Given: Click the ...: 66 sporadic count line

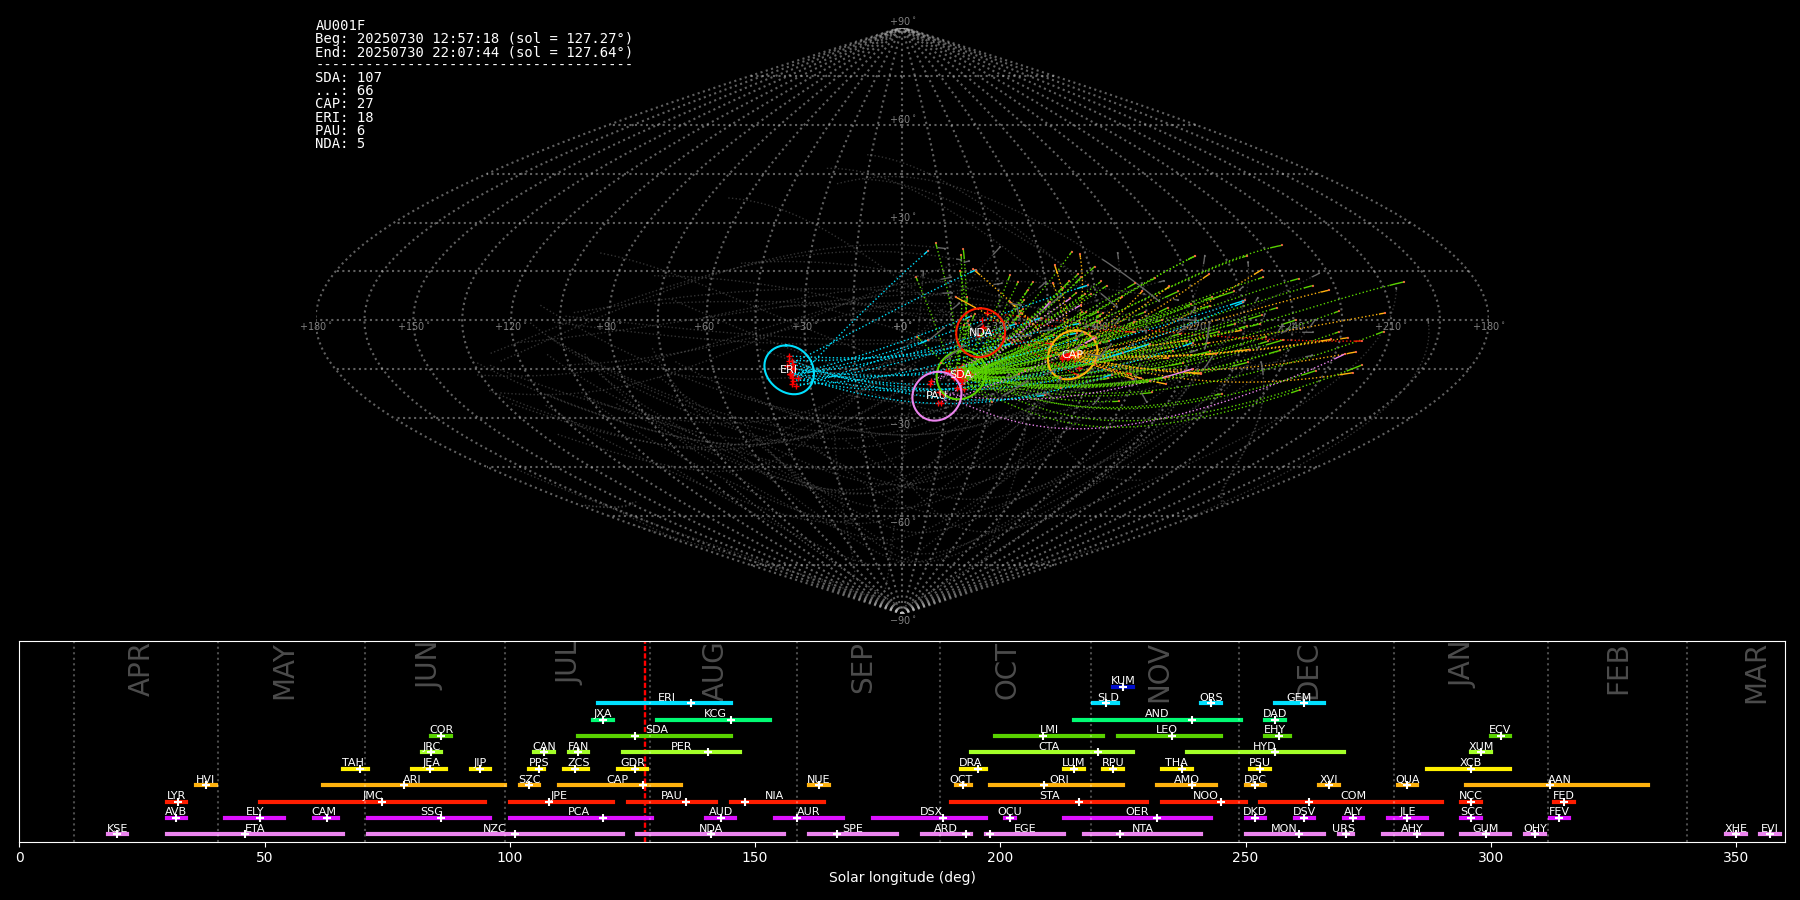Looking at the screenshot, I should pos(344,91).
